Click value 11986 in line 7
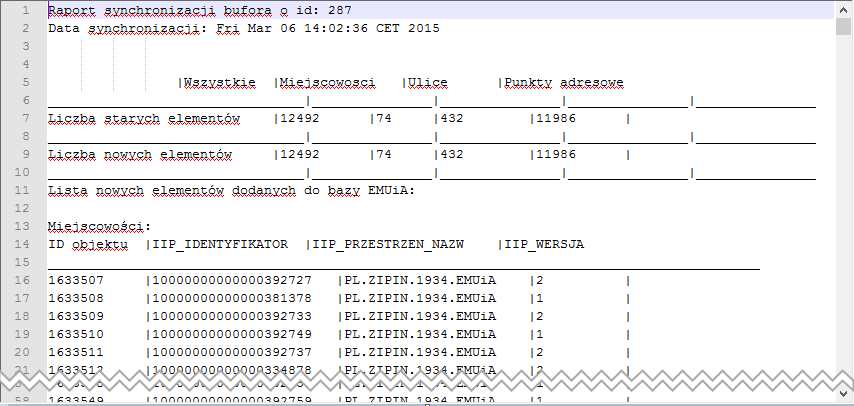 pyautogui.click(x=557, y=118)
